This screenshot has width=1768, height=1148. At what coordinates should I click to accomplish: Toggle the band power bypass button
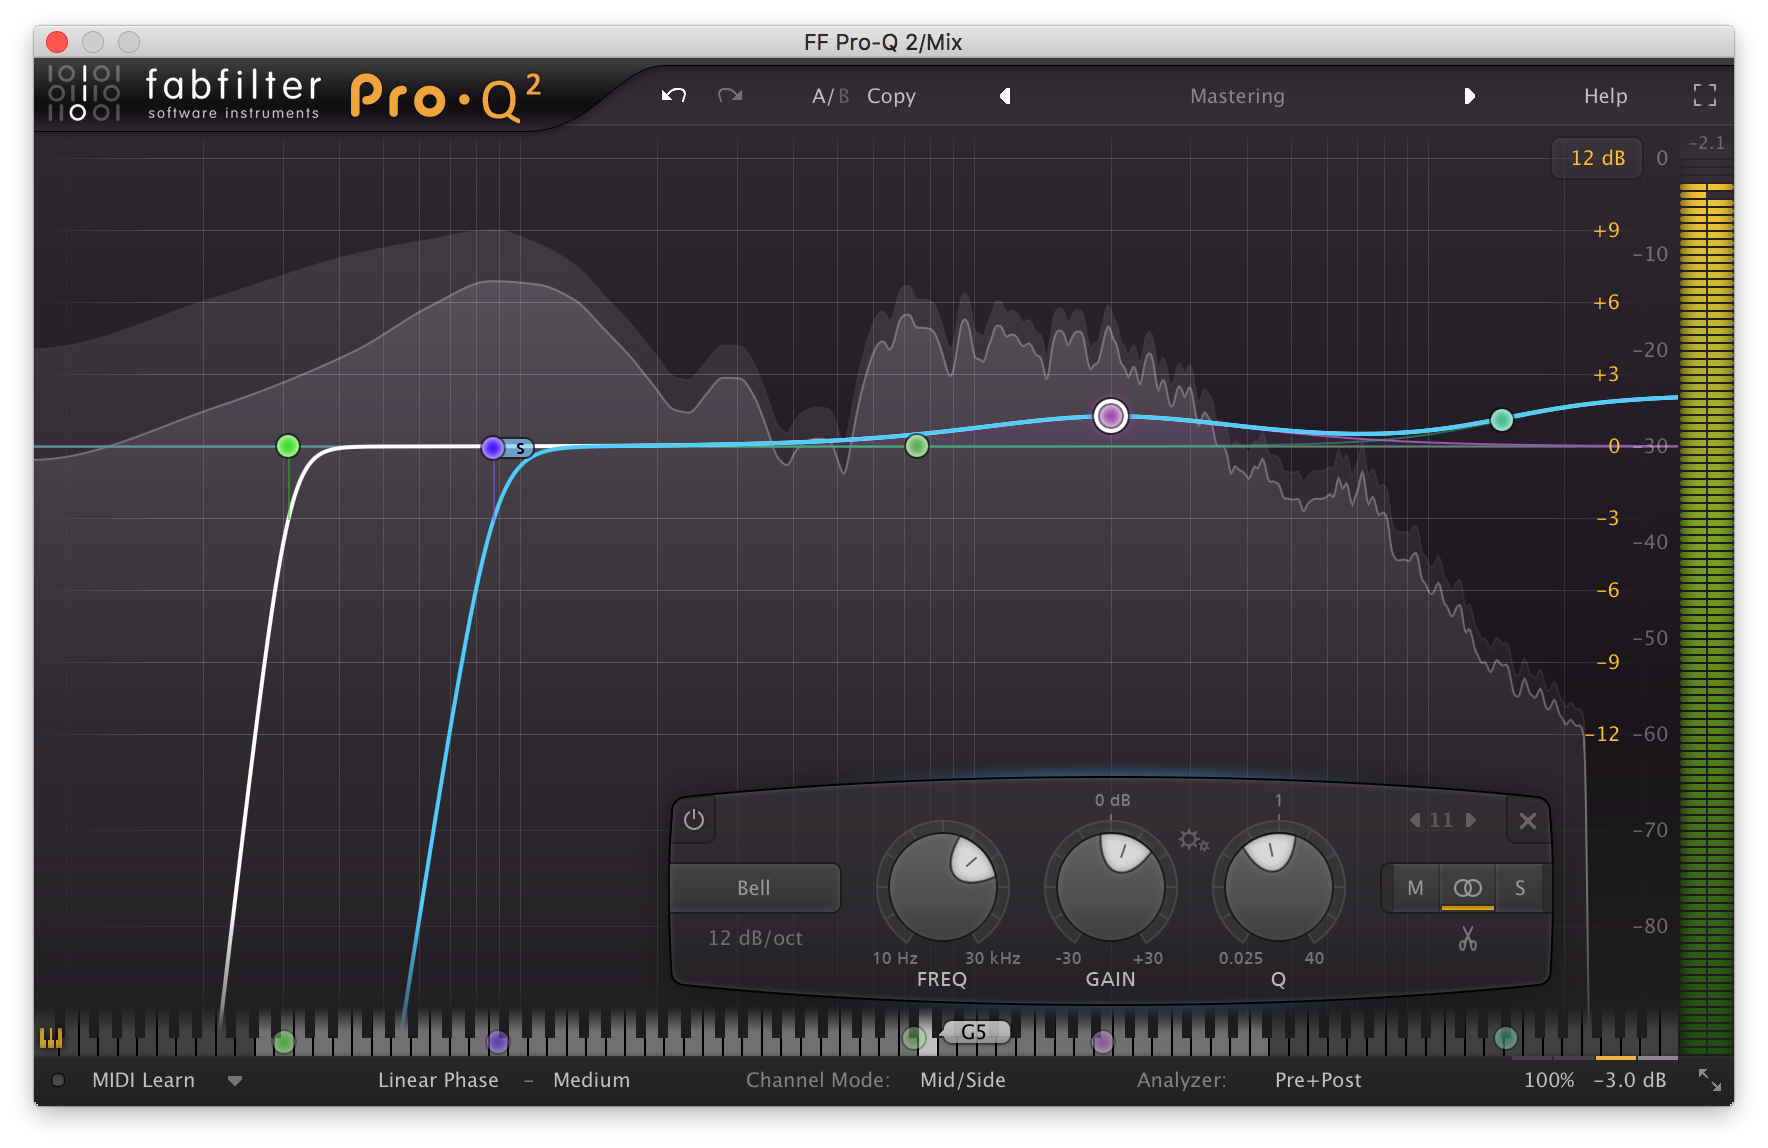pyautogui.click(x=694, y=820)
